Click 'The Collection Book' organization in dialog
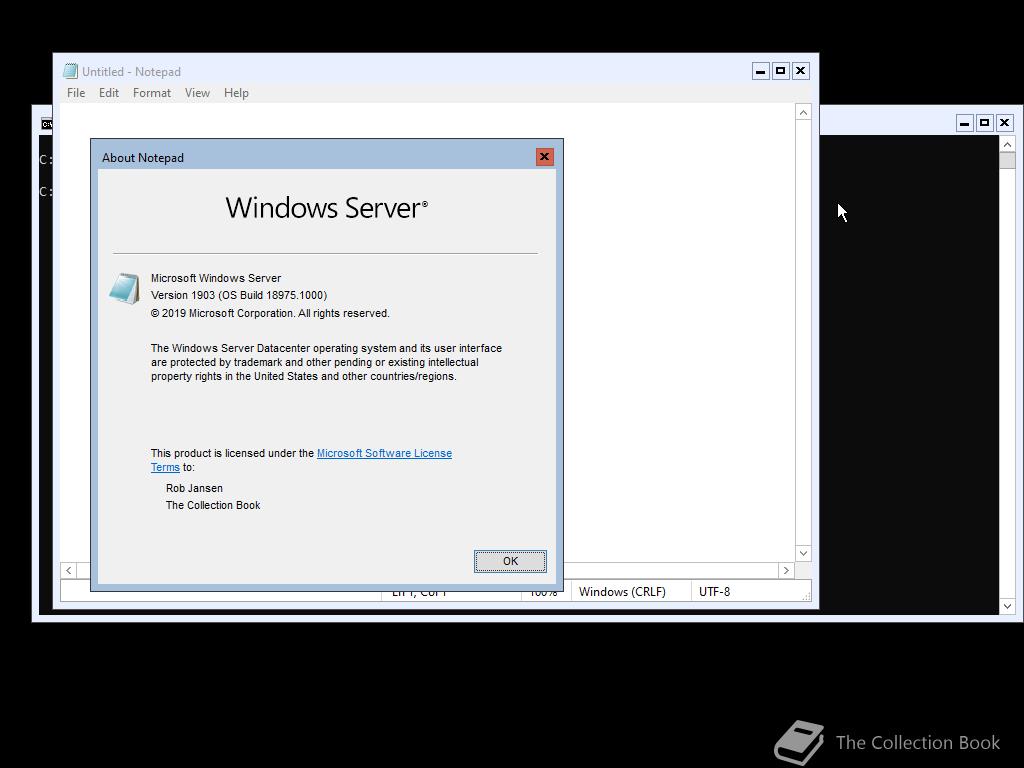Screen dimensions: 1024x768 click(x=213, y=505)
